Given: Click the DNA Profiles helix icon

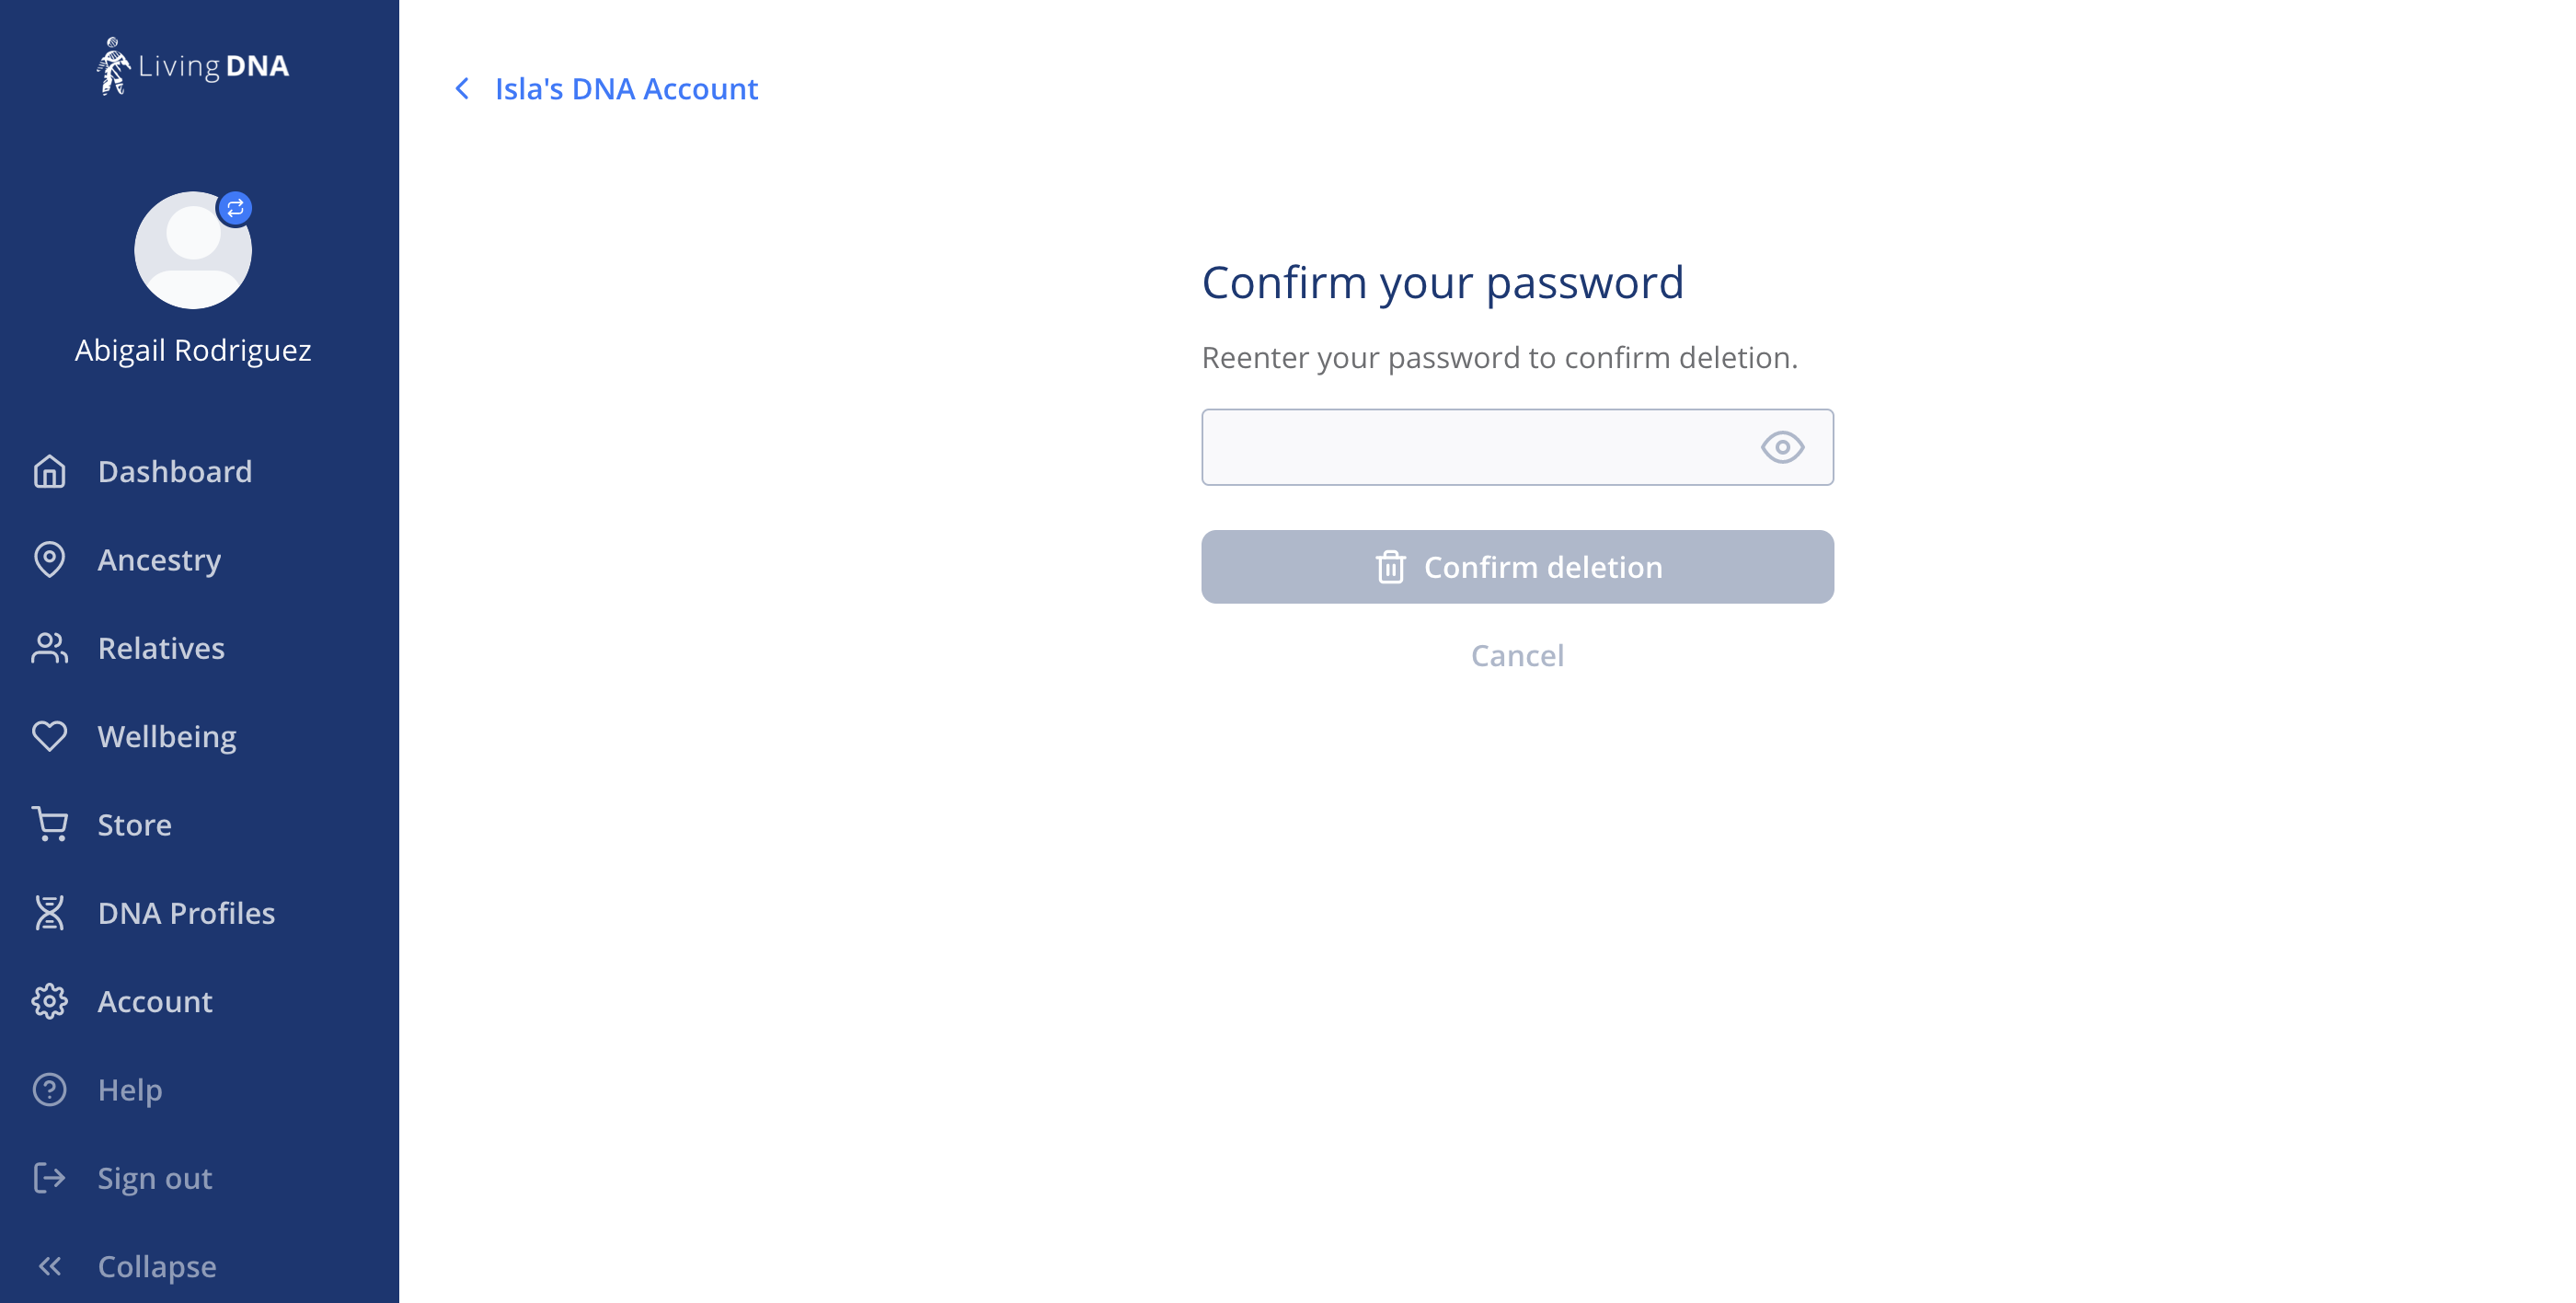Looking at the screenshot, I should 49,913.
